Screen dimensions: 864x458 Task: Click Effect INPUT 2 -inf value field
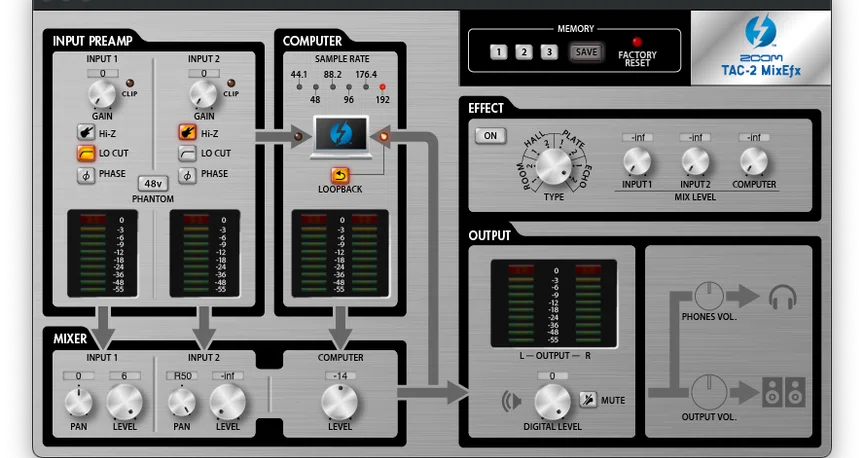tap(695, 137)
